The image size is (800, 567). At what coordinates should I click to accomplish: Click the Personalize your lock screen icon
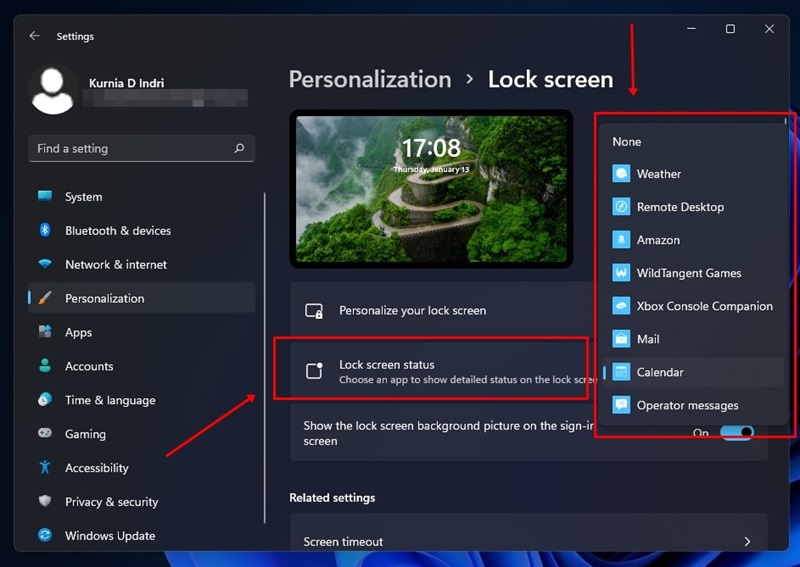click(x=314, y=310)
